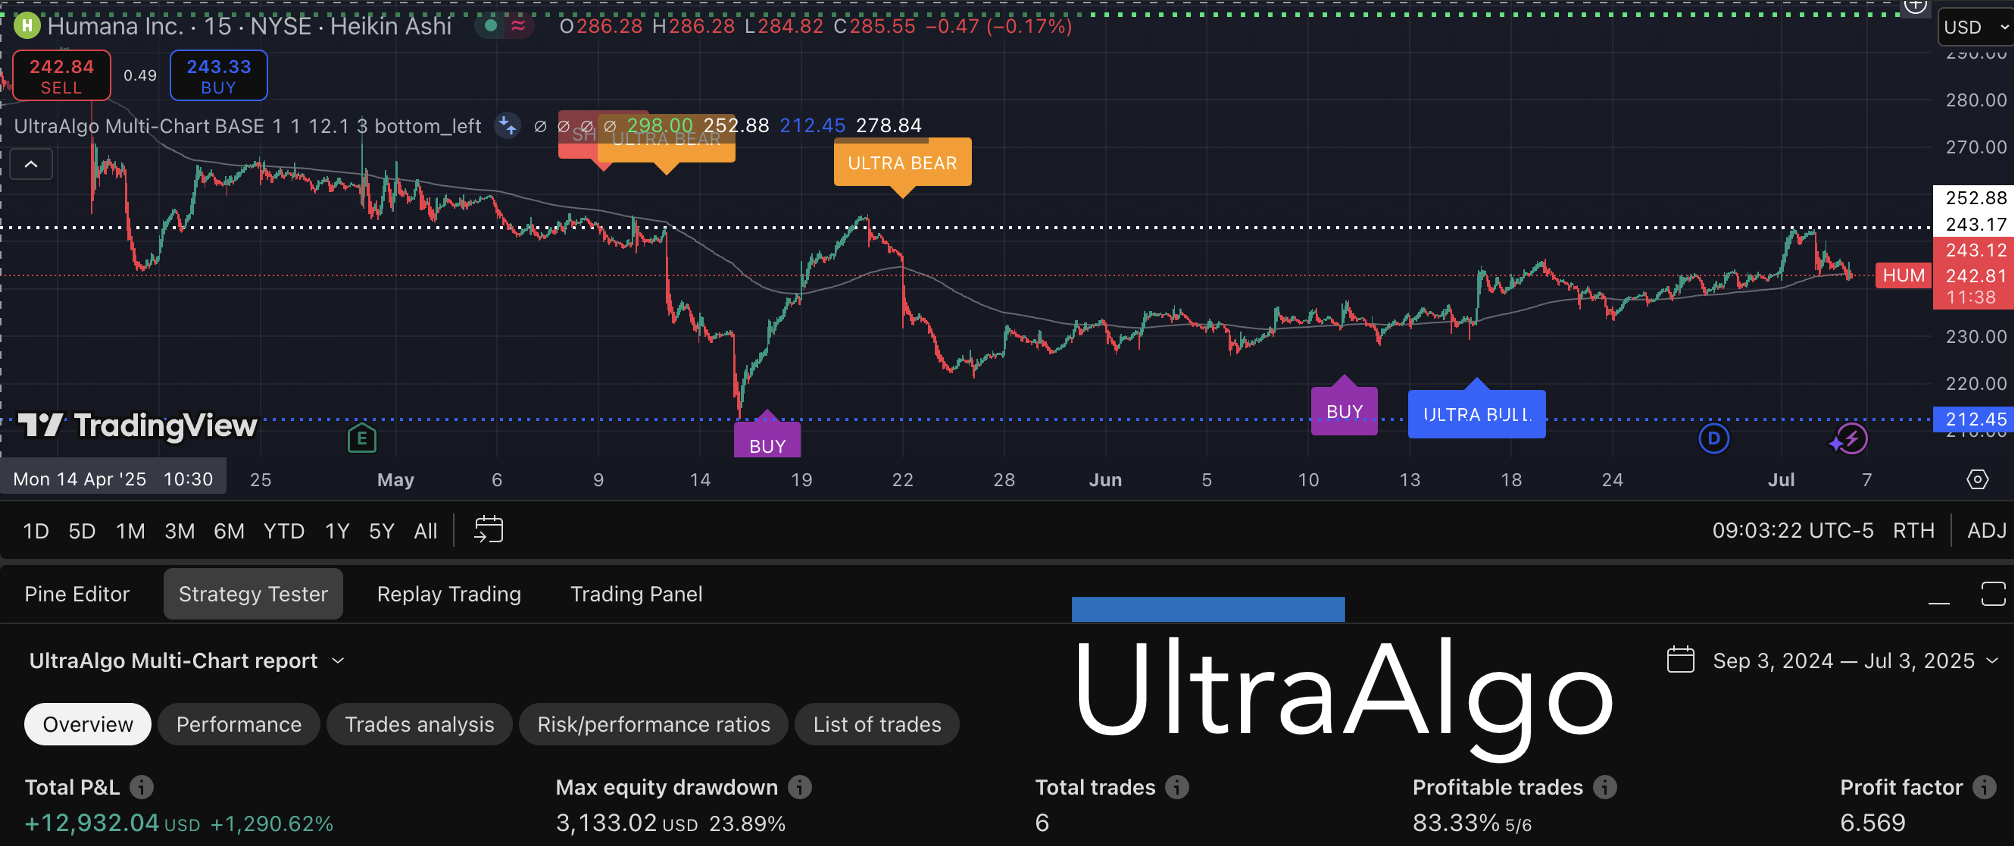This screenshot has height=846, width=2014.
Task: Open Risk/performance ratios tab
Action: (654, 724)
